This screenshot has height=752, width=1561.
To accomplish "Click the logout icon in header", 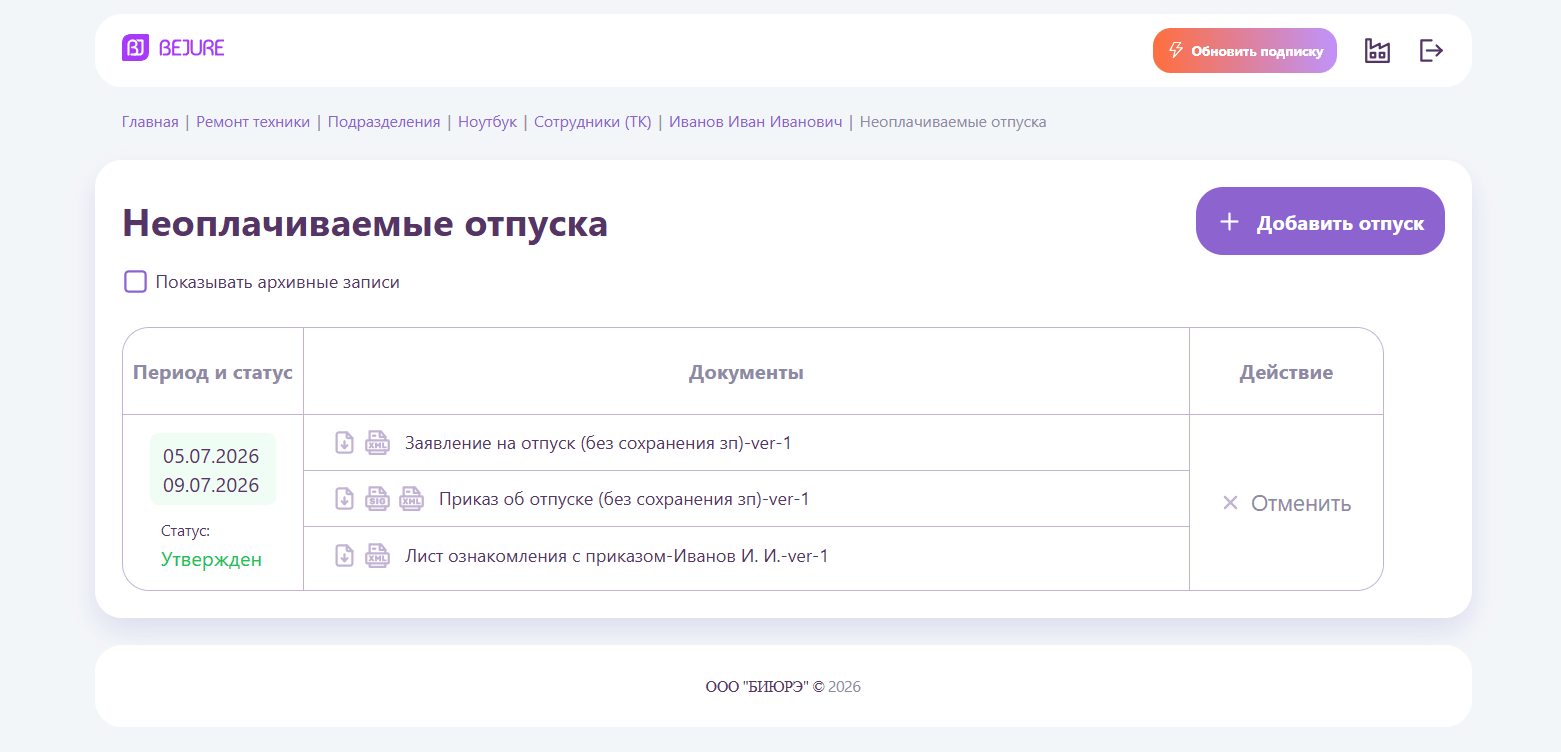I will coord(1432,50).
